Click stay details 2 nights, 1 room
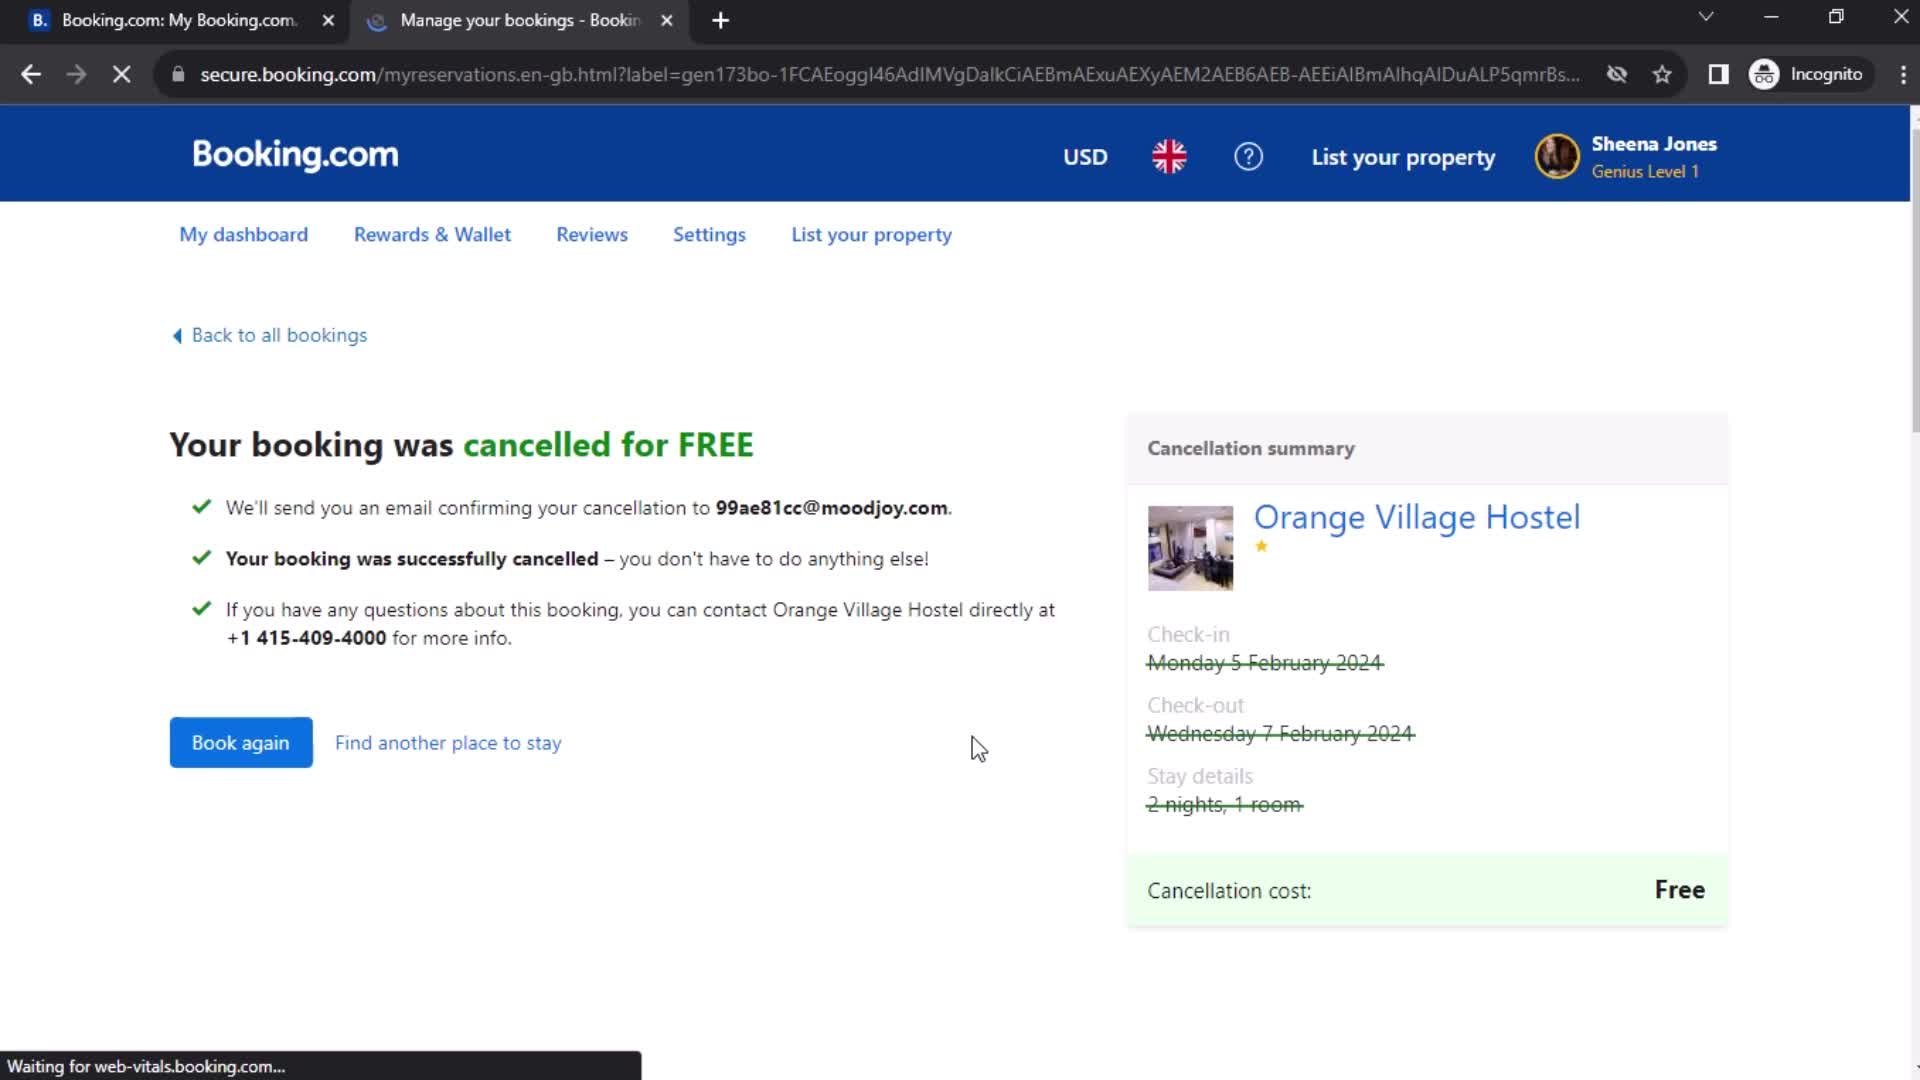 tap(1225, 805)
